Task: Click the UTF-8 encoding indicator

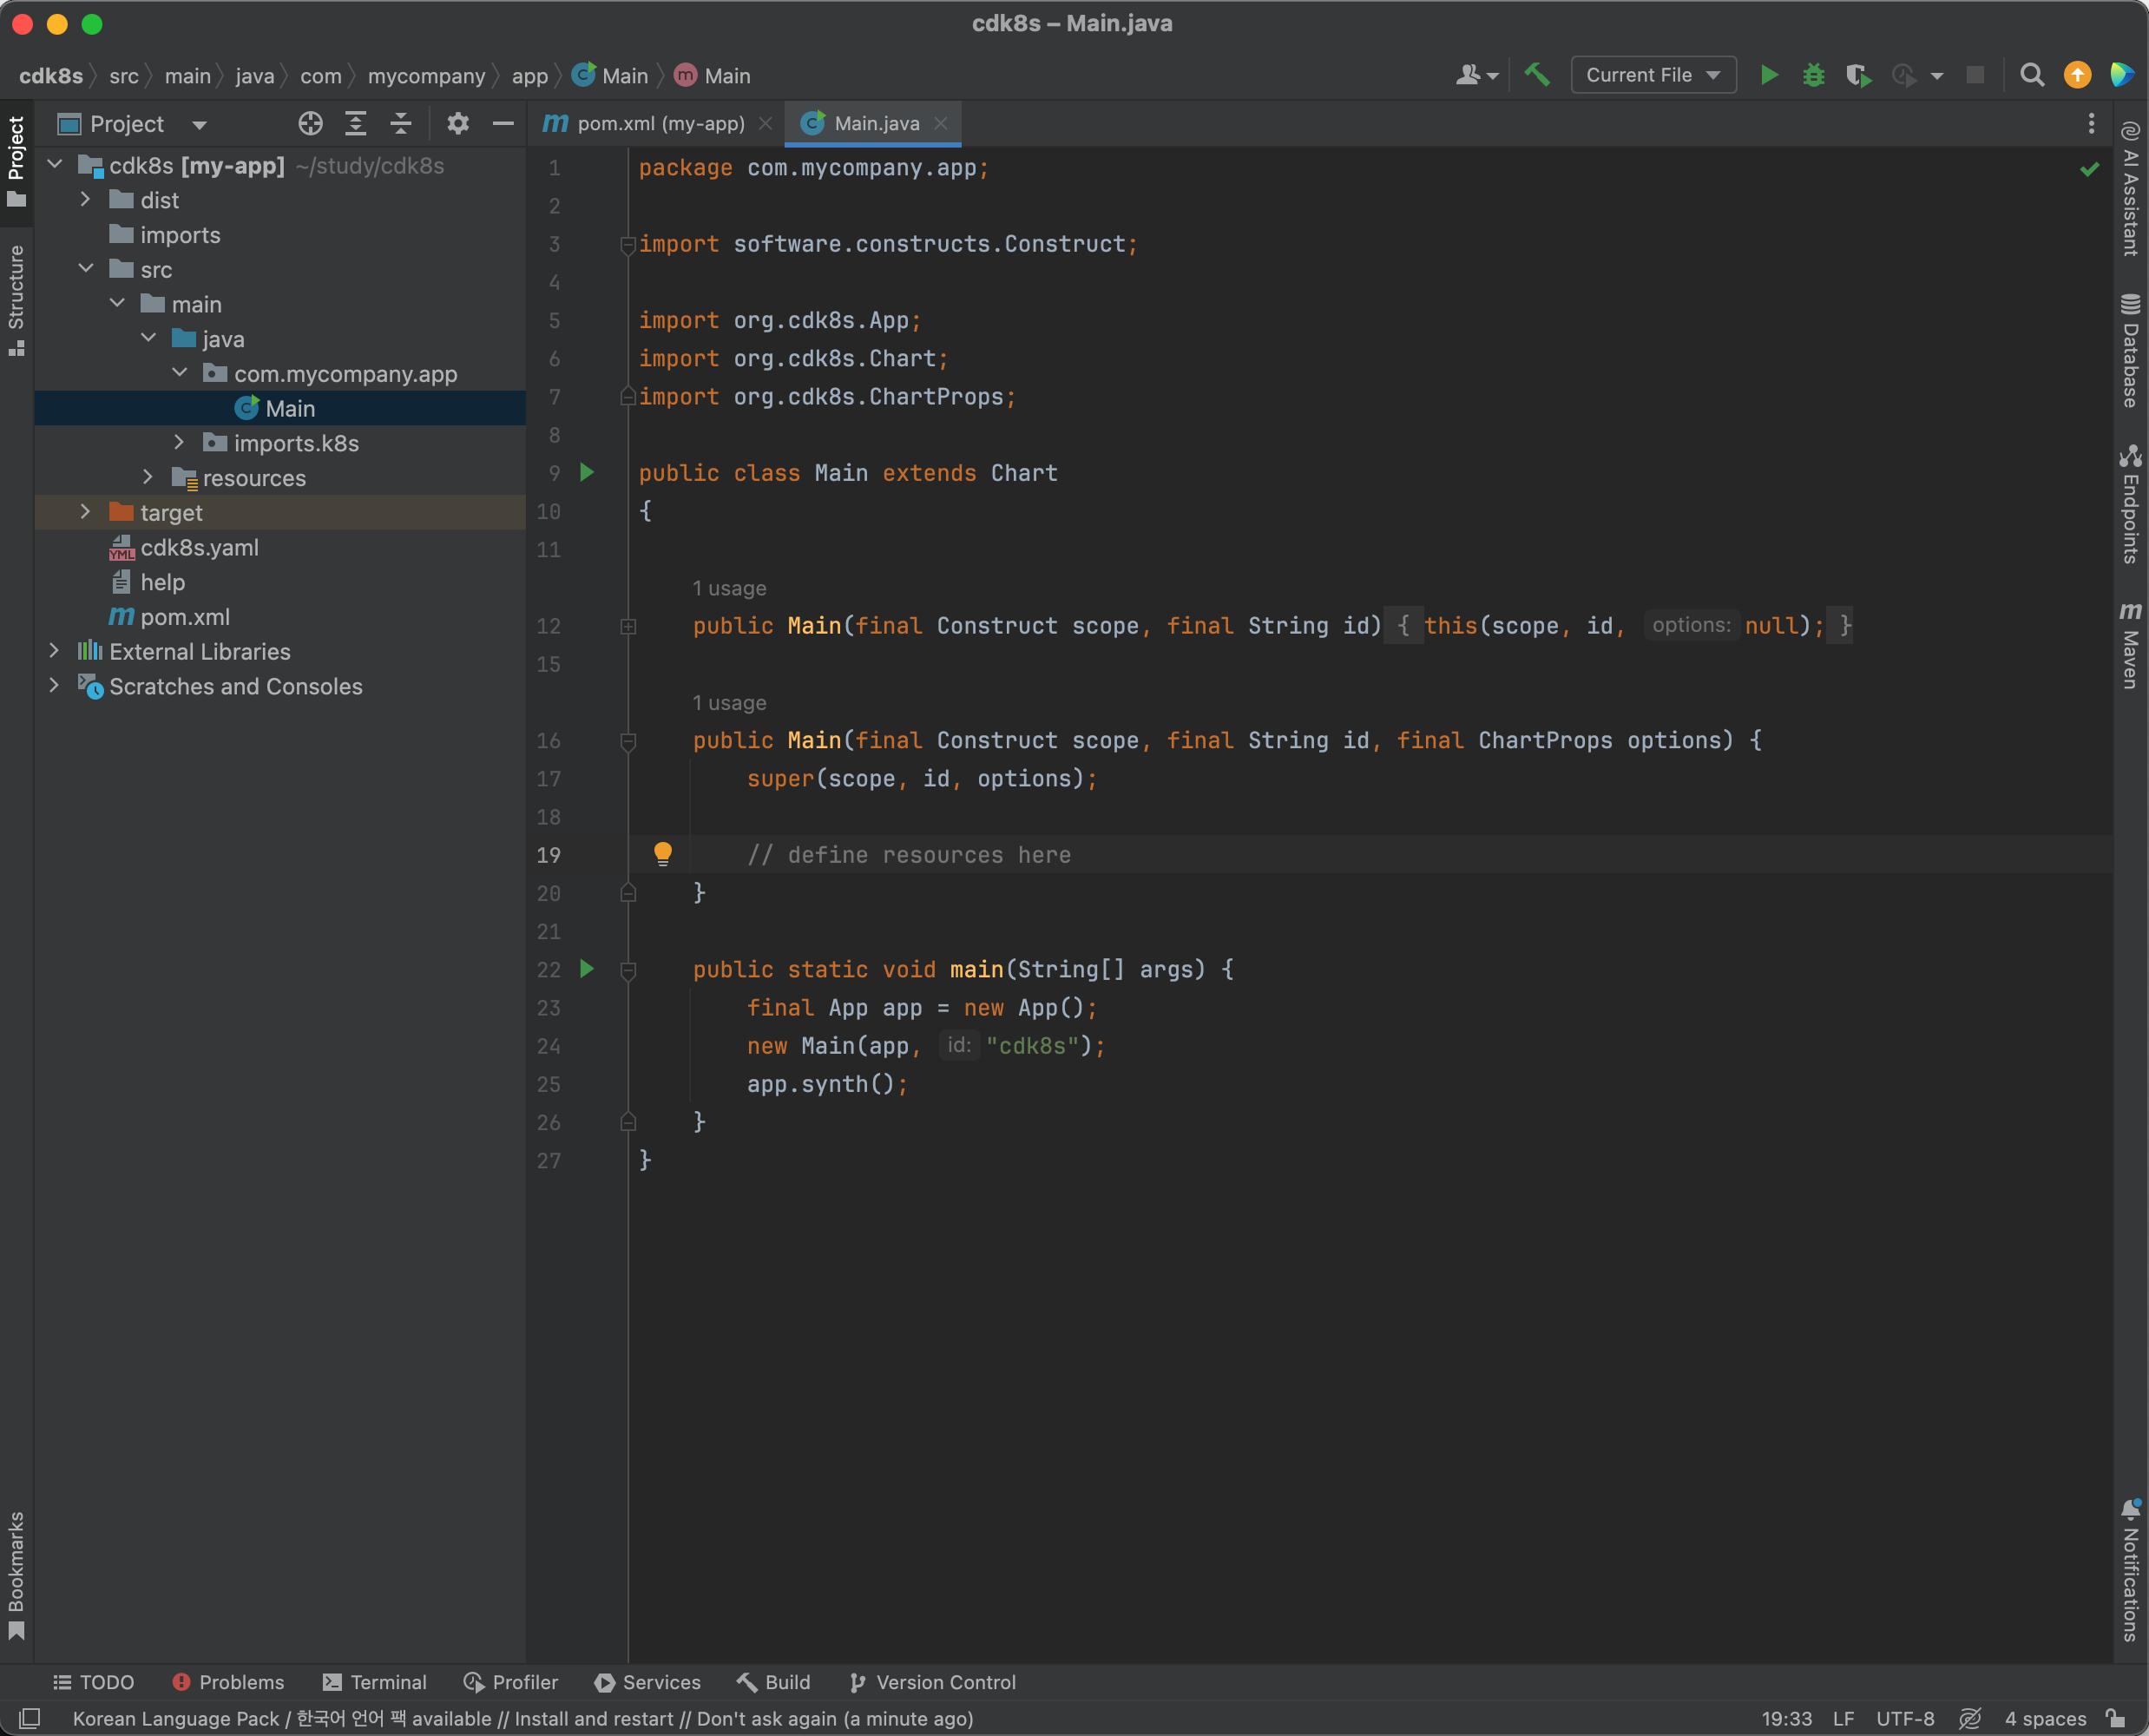Action: (1904, 1718)
